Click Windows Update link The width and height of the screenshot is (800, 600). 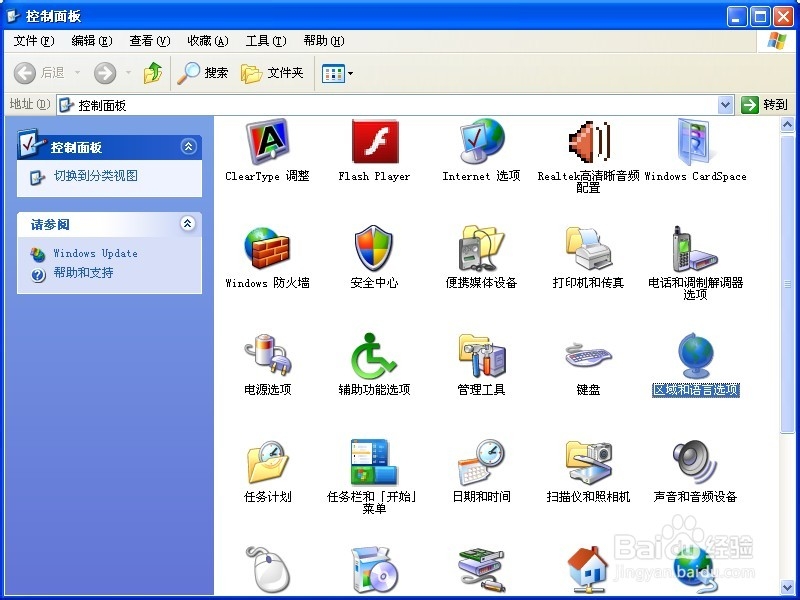coord(95,254)
